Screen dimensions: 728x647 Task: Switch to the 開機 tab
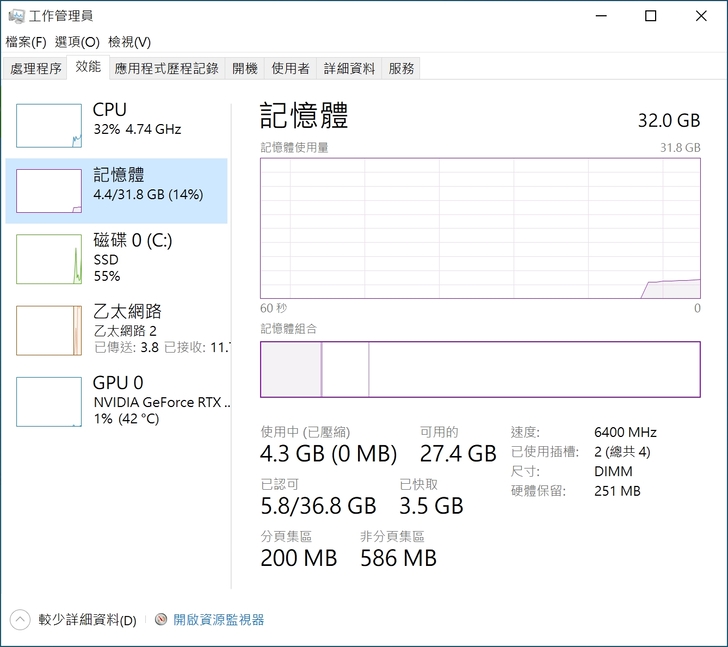[x=244, y=69]
